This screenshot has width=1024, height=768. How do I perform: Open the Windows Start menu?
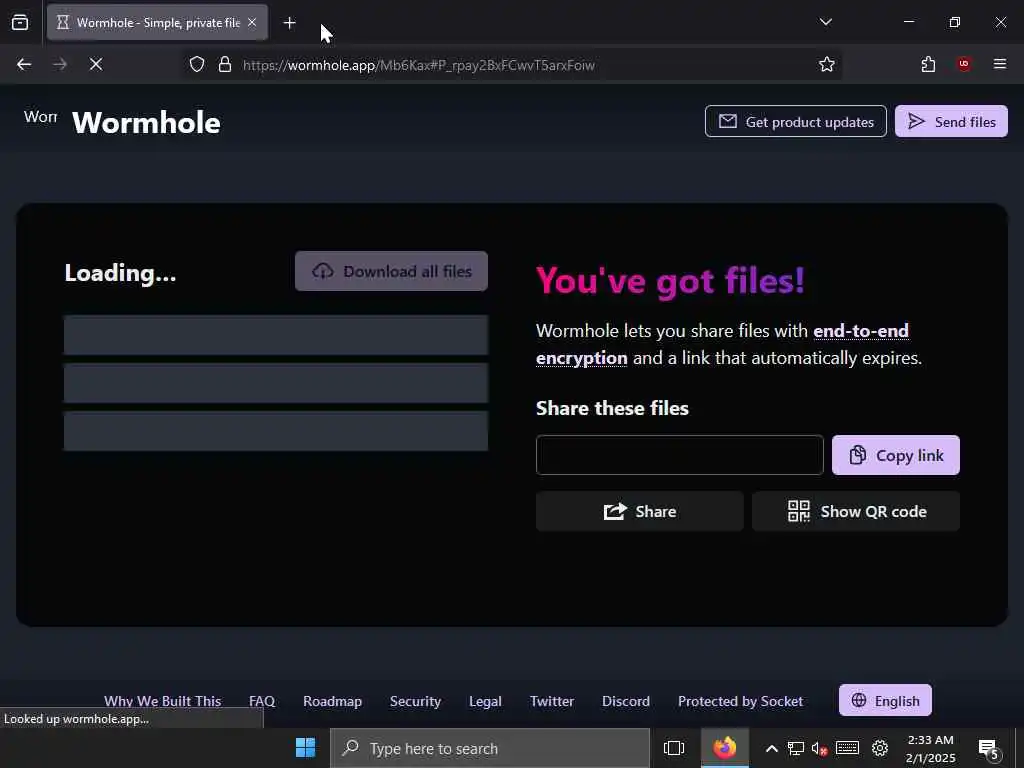click(x=305, y=748)
